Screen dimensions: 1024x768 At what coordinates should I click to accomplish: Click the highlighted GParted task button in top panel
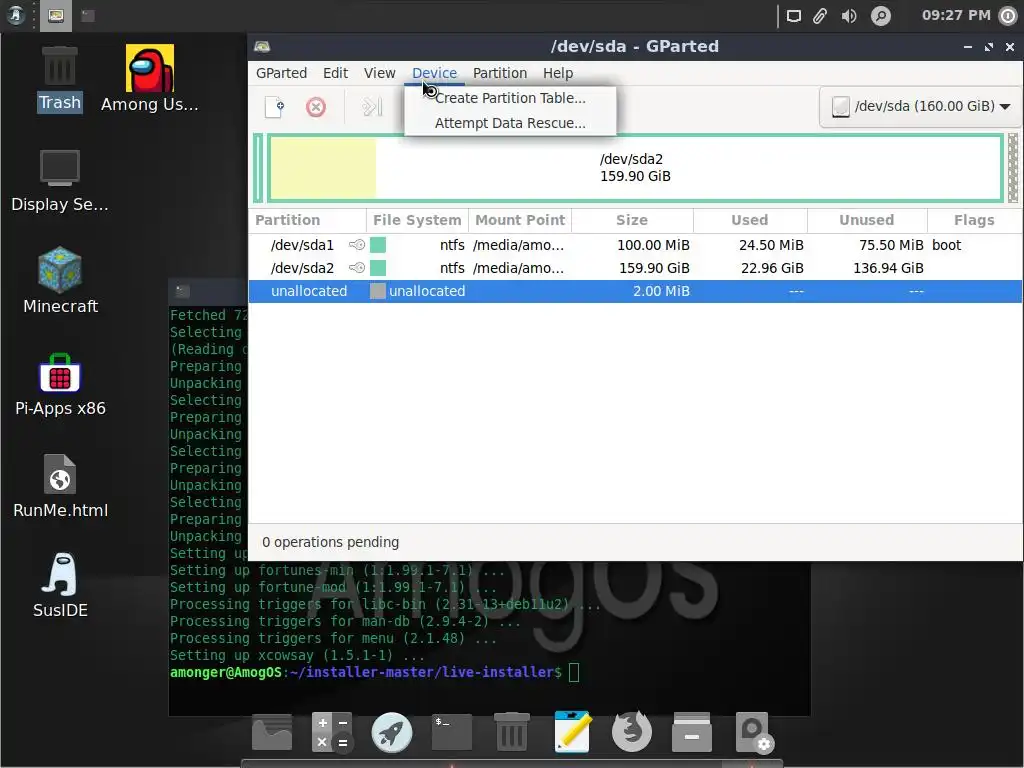click(x=56, y=16)
